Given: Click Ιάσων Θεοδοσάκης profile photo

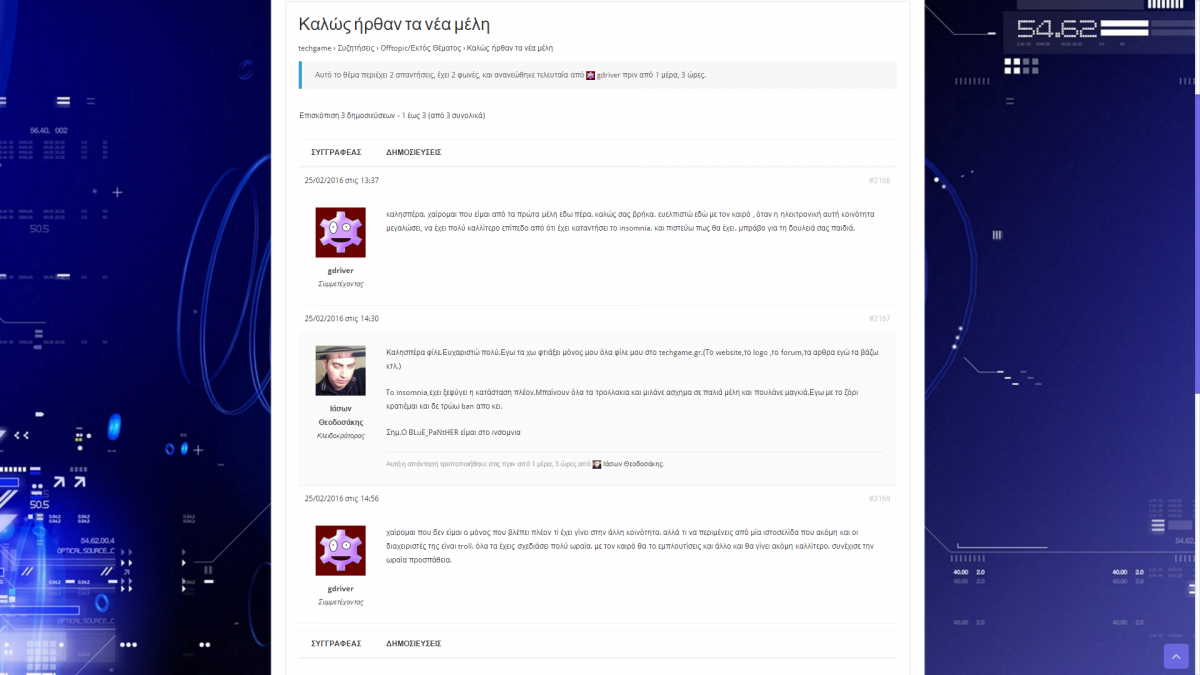Looking at the screenshot, I should 340,371.
